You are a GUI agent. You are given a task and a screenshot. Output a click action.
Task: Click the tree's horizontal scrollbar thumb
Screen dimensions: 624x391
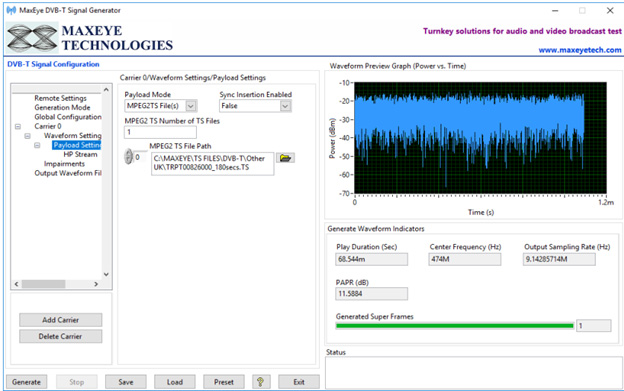coord(43,284)
